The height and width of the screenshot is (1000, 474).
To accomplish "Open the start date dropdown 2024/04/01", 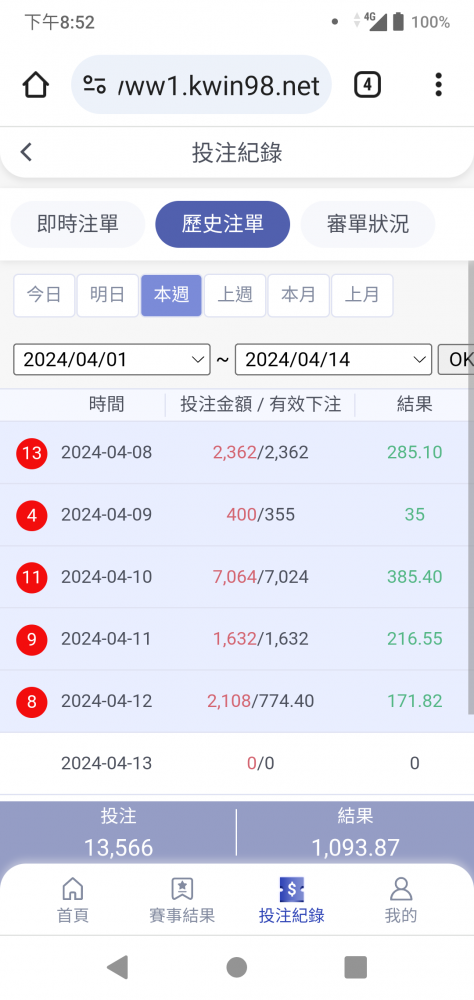I will pyautogui.click(x=112, y=360).
